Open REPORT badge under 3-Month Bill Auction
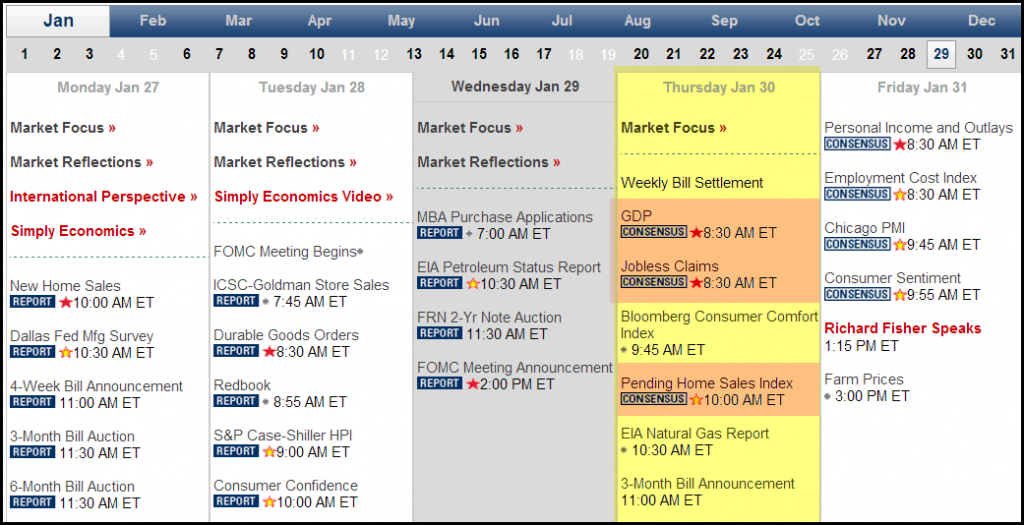This screenshot has height=525, width=1024. point(33,452)
